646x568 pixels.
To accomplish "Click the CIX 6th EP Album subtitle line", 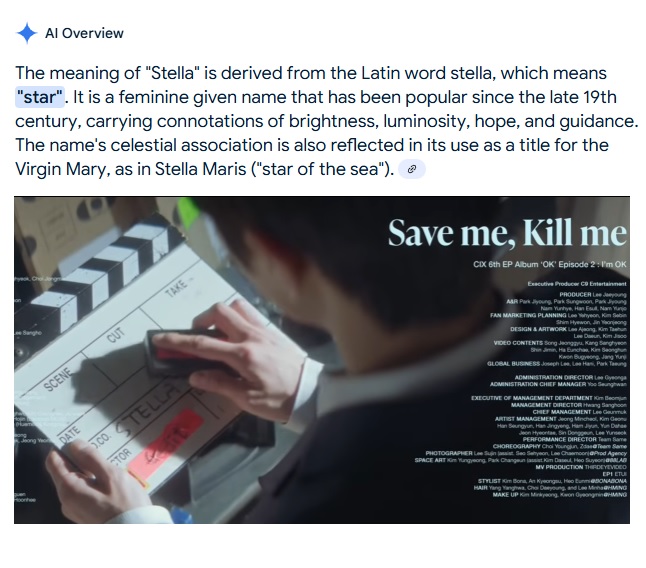I will (x=550, y=264).
